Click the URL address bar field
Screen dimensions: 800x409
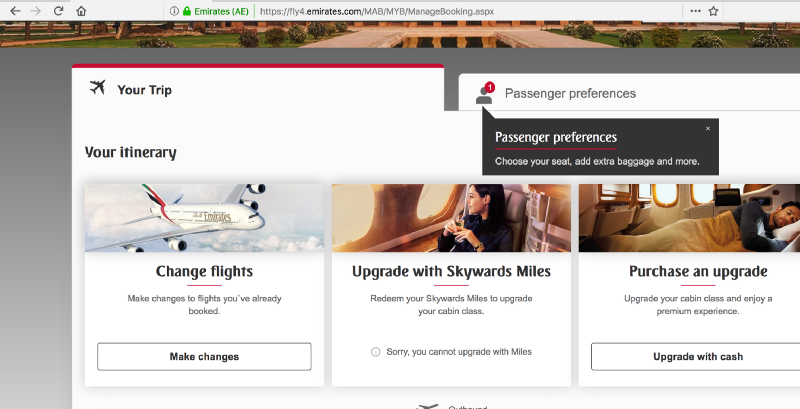[x=469, y=11]
